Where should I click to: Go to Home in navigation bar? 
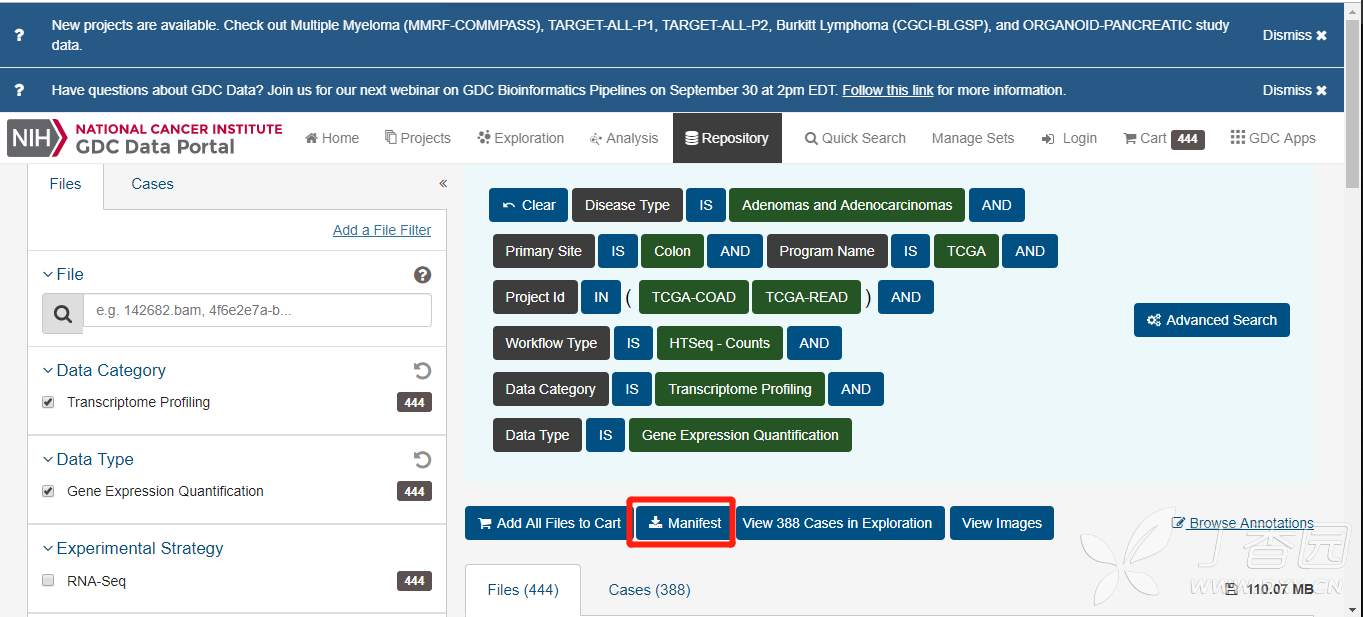[x=332, y=138]
